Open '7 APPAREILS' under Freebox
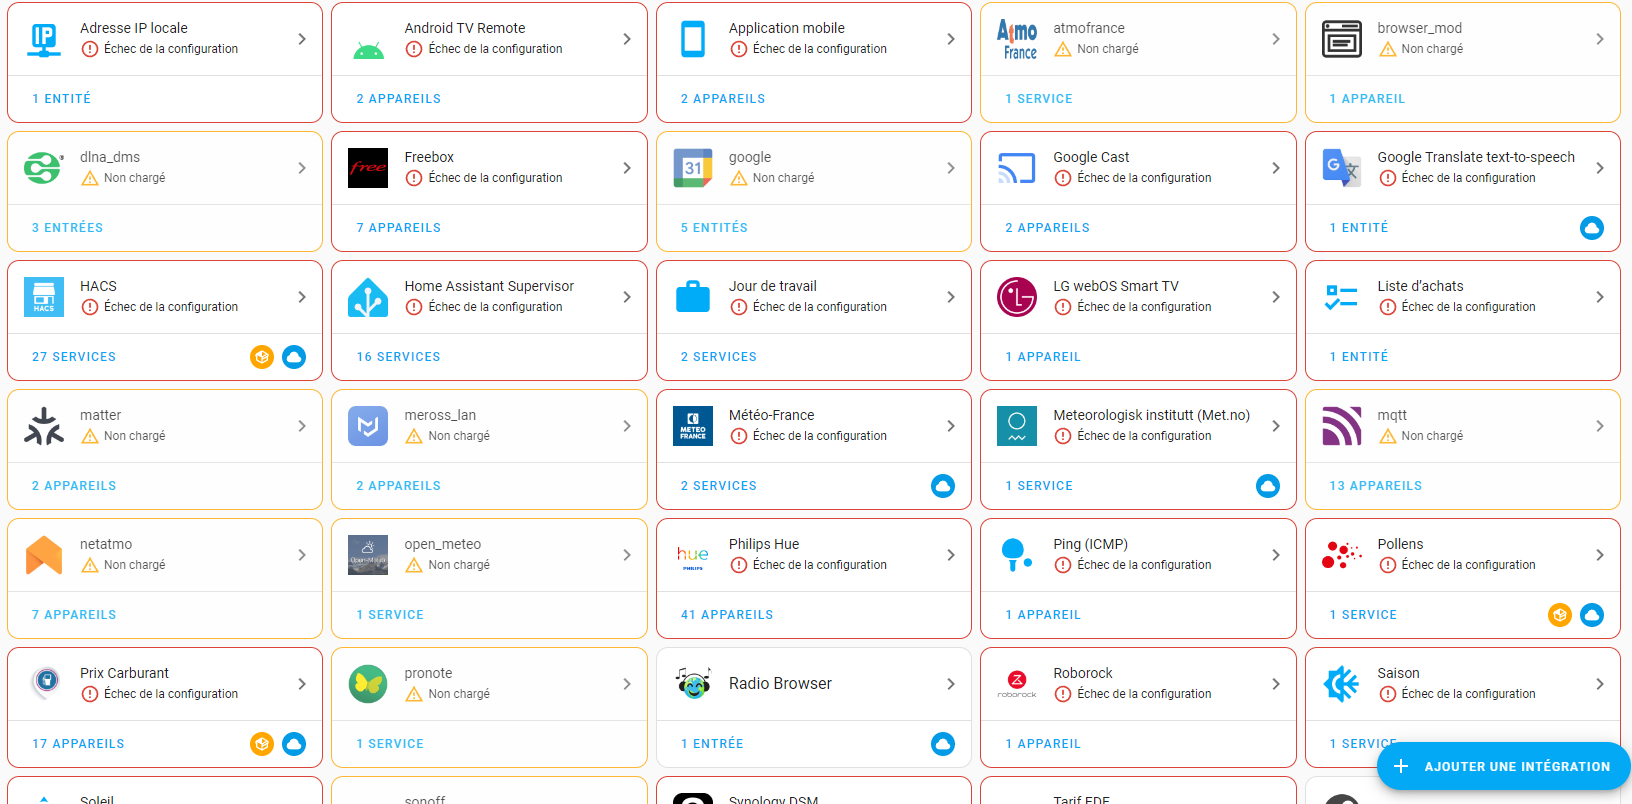Image resolution: width=1632 pixels, height=804 pixels. coord(398,228)
